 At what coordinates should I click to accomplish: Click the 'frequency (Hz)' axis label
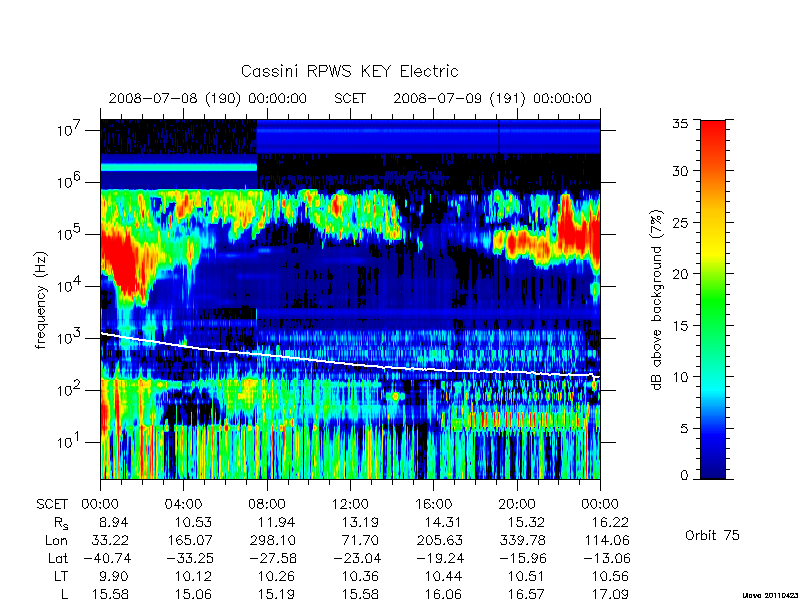click(x=41, y=300)
